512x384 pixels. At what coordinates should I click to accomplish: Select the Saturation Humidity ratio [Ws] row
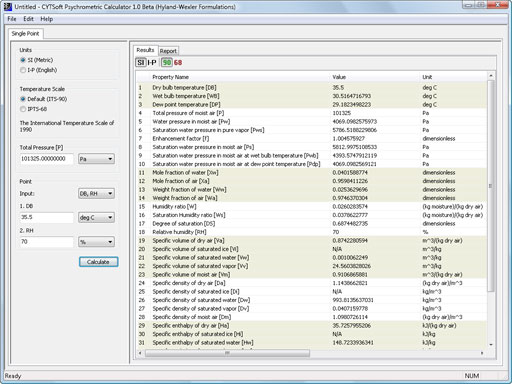point(311,215)
